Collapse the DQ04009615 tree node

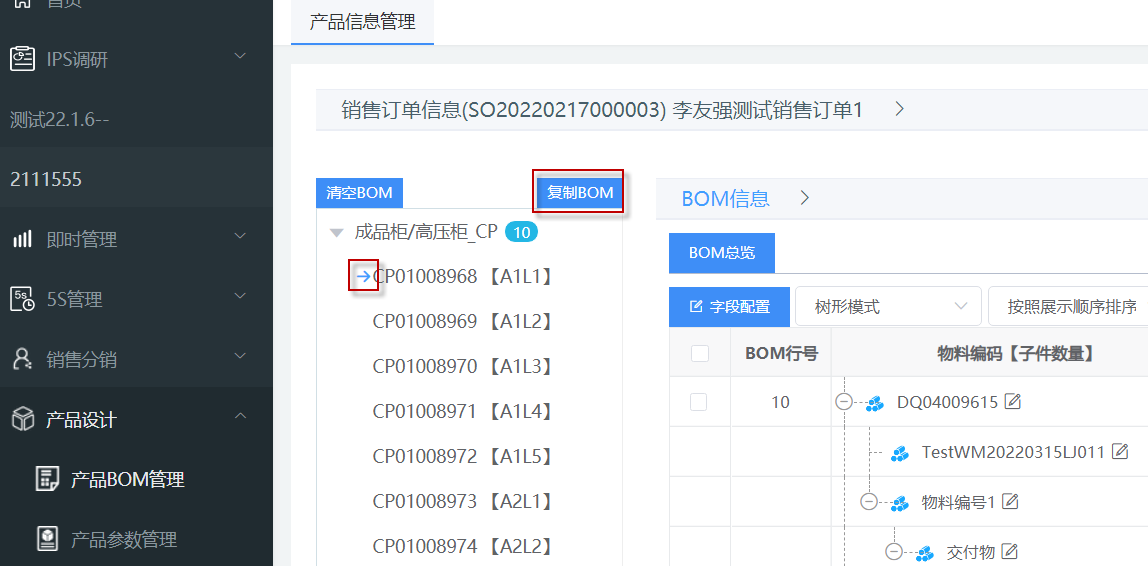click(x=843, y=402)
